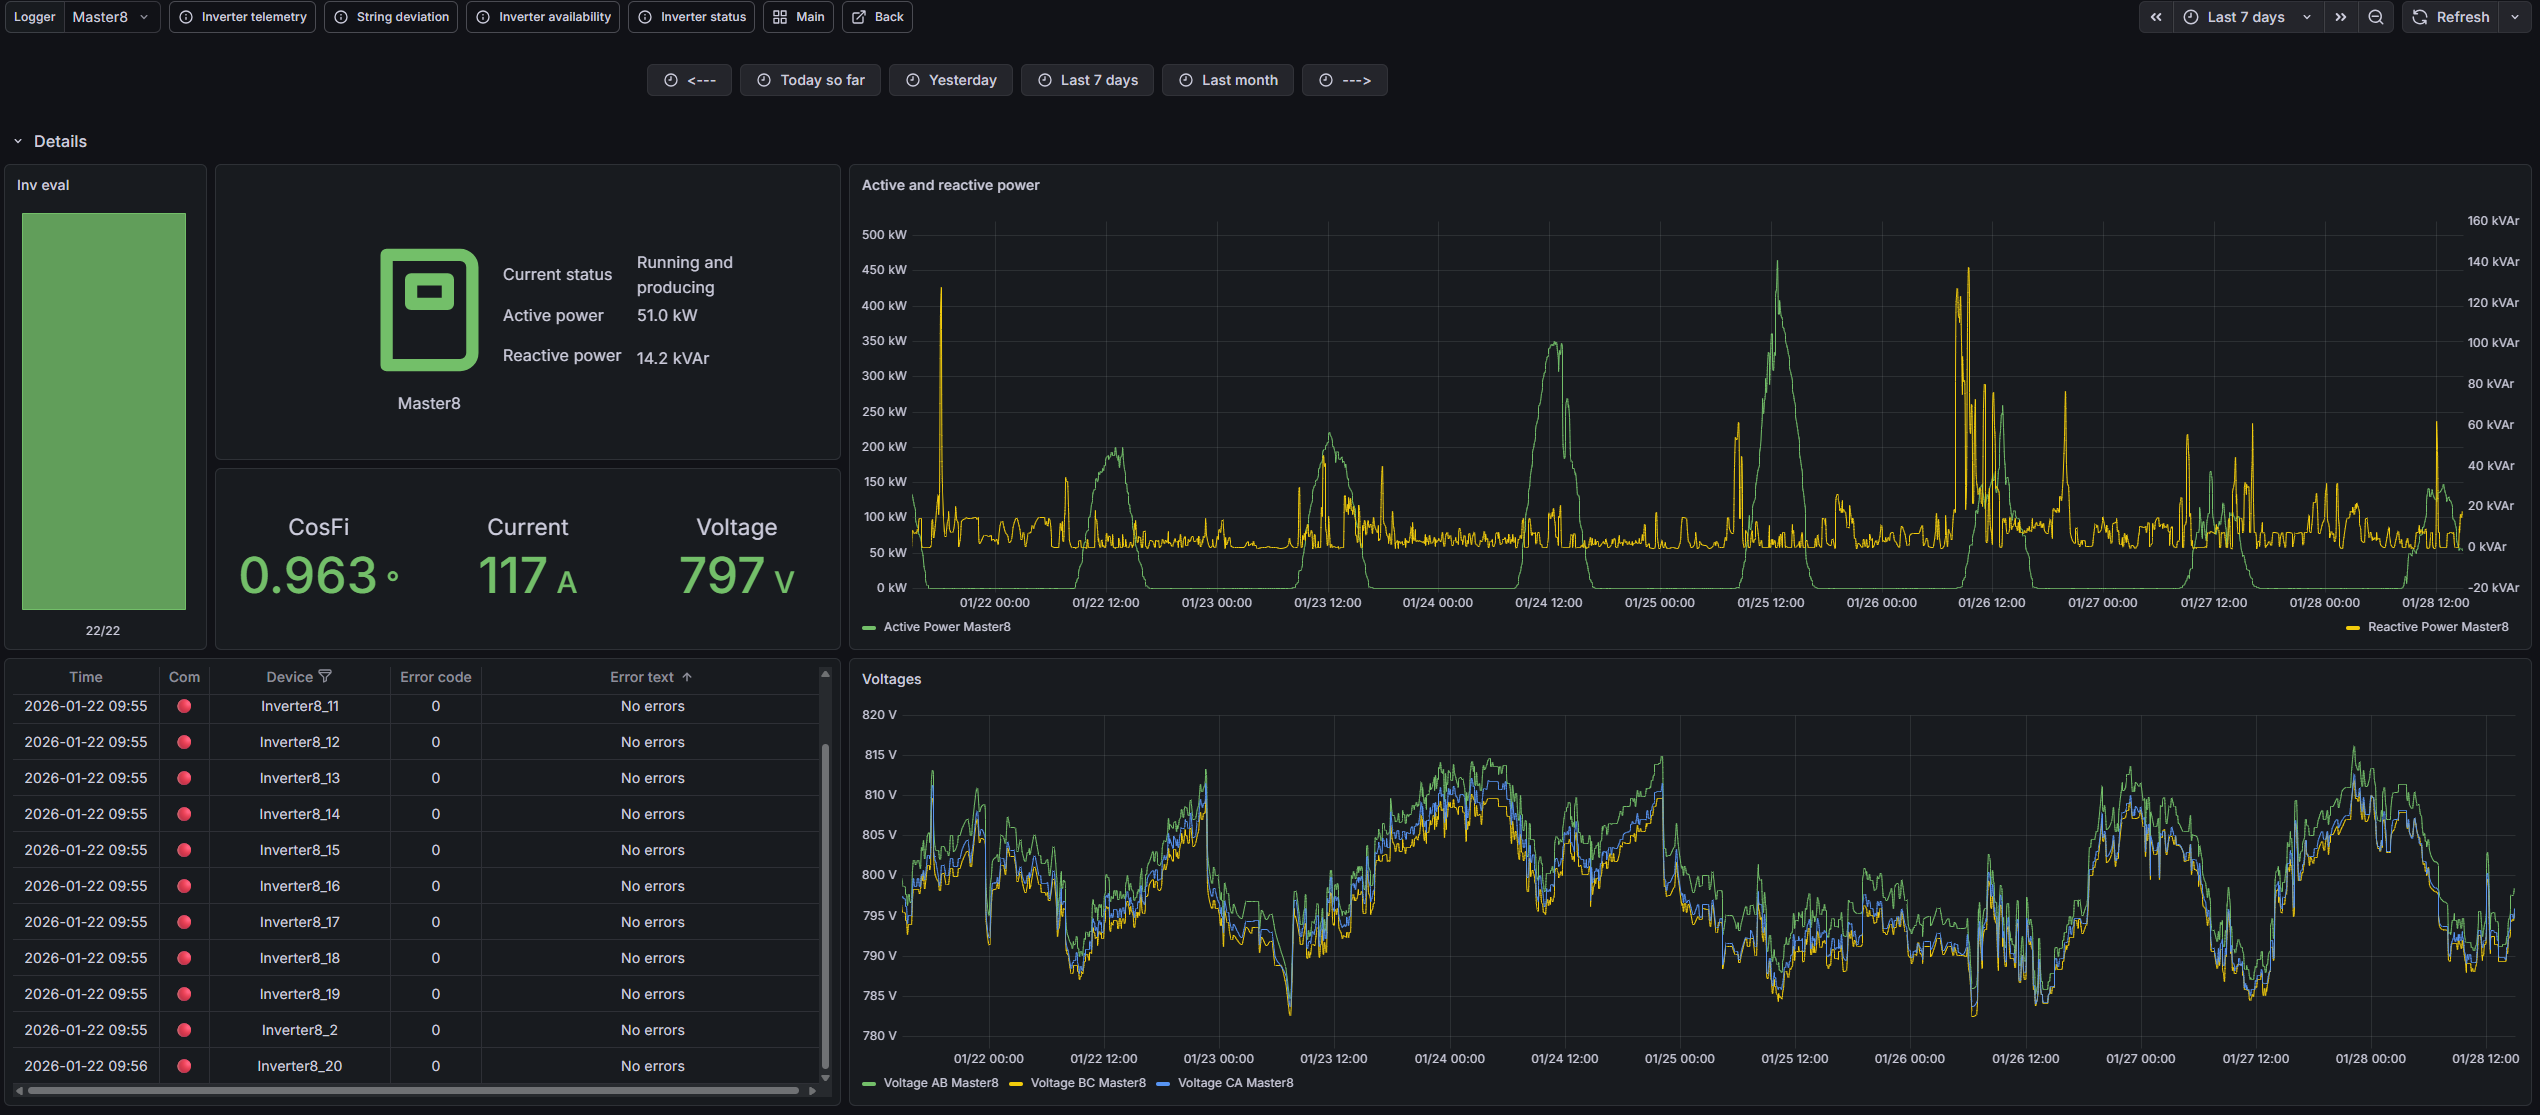Select the Inverter8_20 device cell
The image size is (2540, 1115).
[x=300, y=1066]
